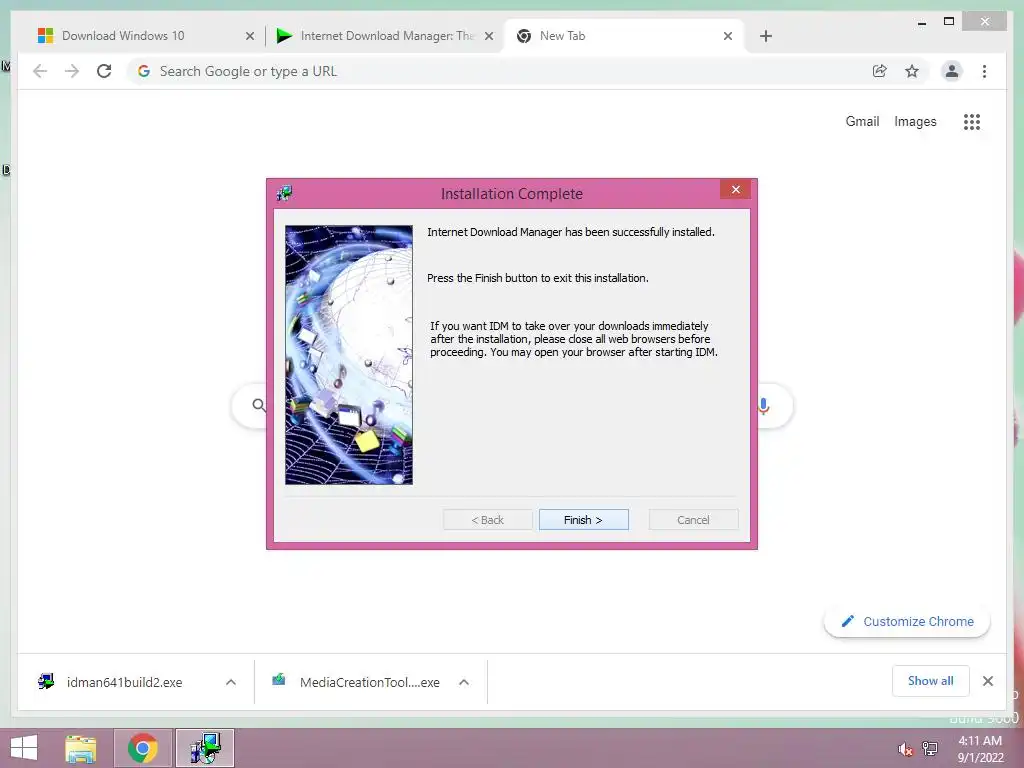Close the Internet Download Manager tab
Viewport: 1024px width, 768px height.
[x=488, y=36]
